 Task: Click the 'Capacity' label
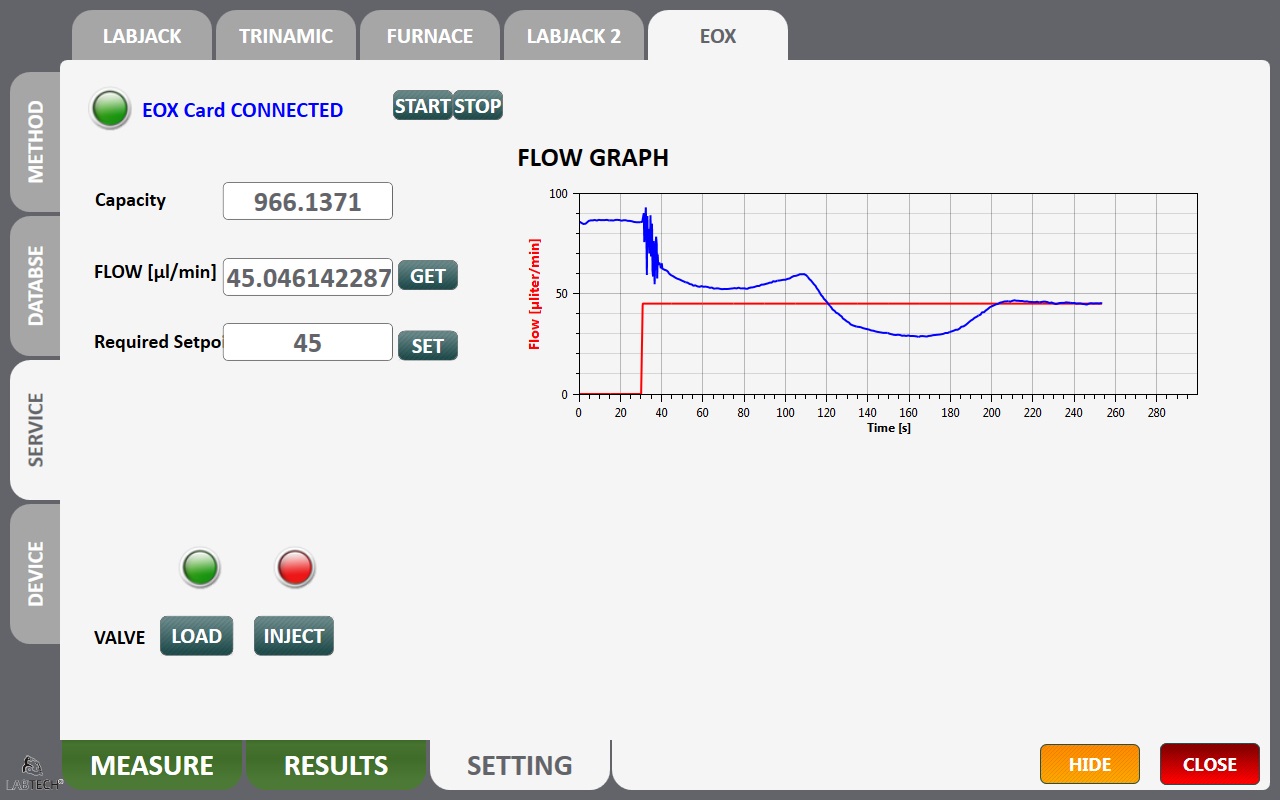tap(130, 200)
